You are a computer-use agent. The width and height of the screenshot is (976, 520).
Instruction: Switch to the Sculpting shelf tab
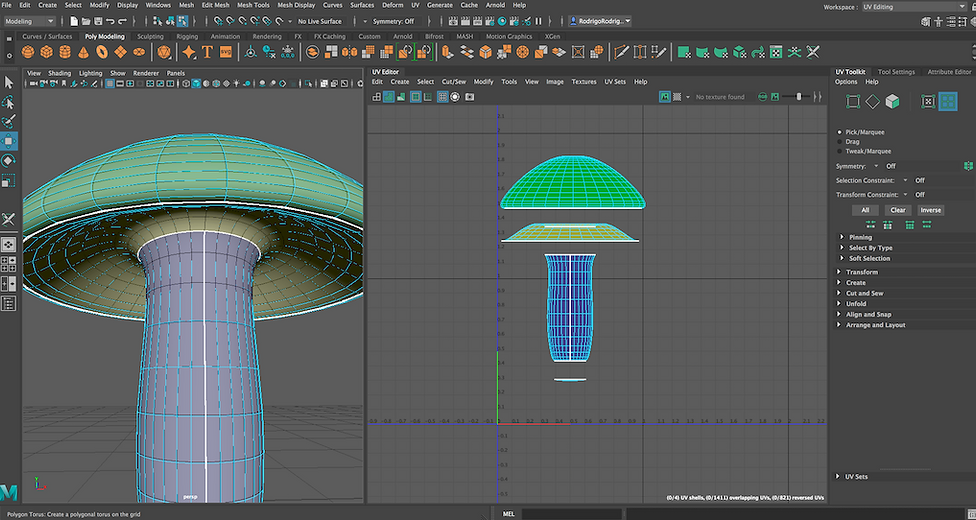click(150, 37)
